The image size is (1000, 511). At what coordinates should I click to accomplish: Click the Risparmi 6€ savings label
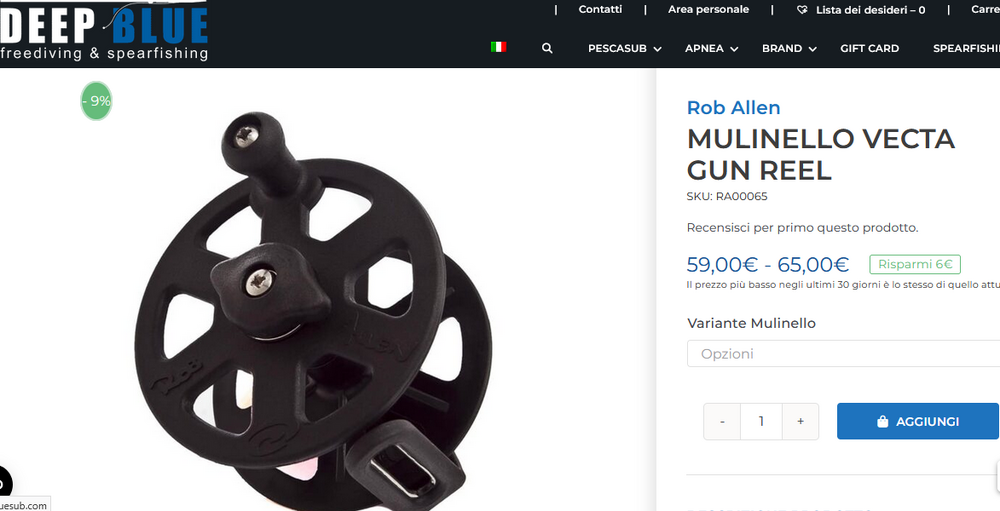(915, 264)
